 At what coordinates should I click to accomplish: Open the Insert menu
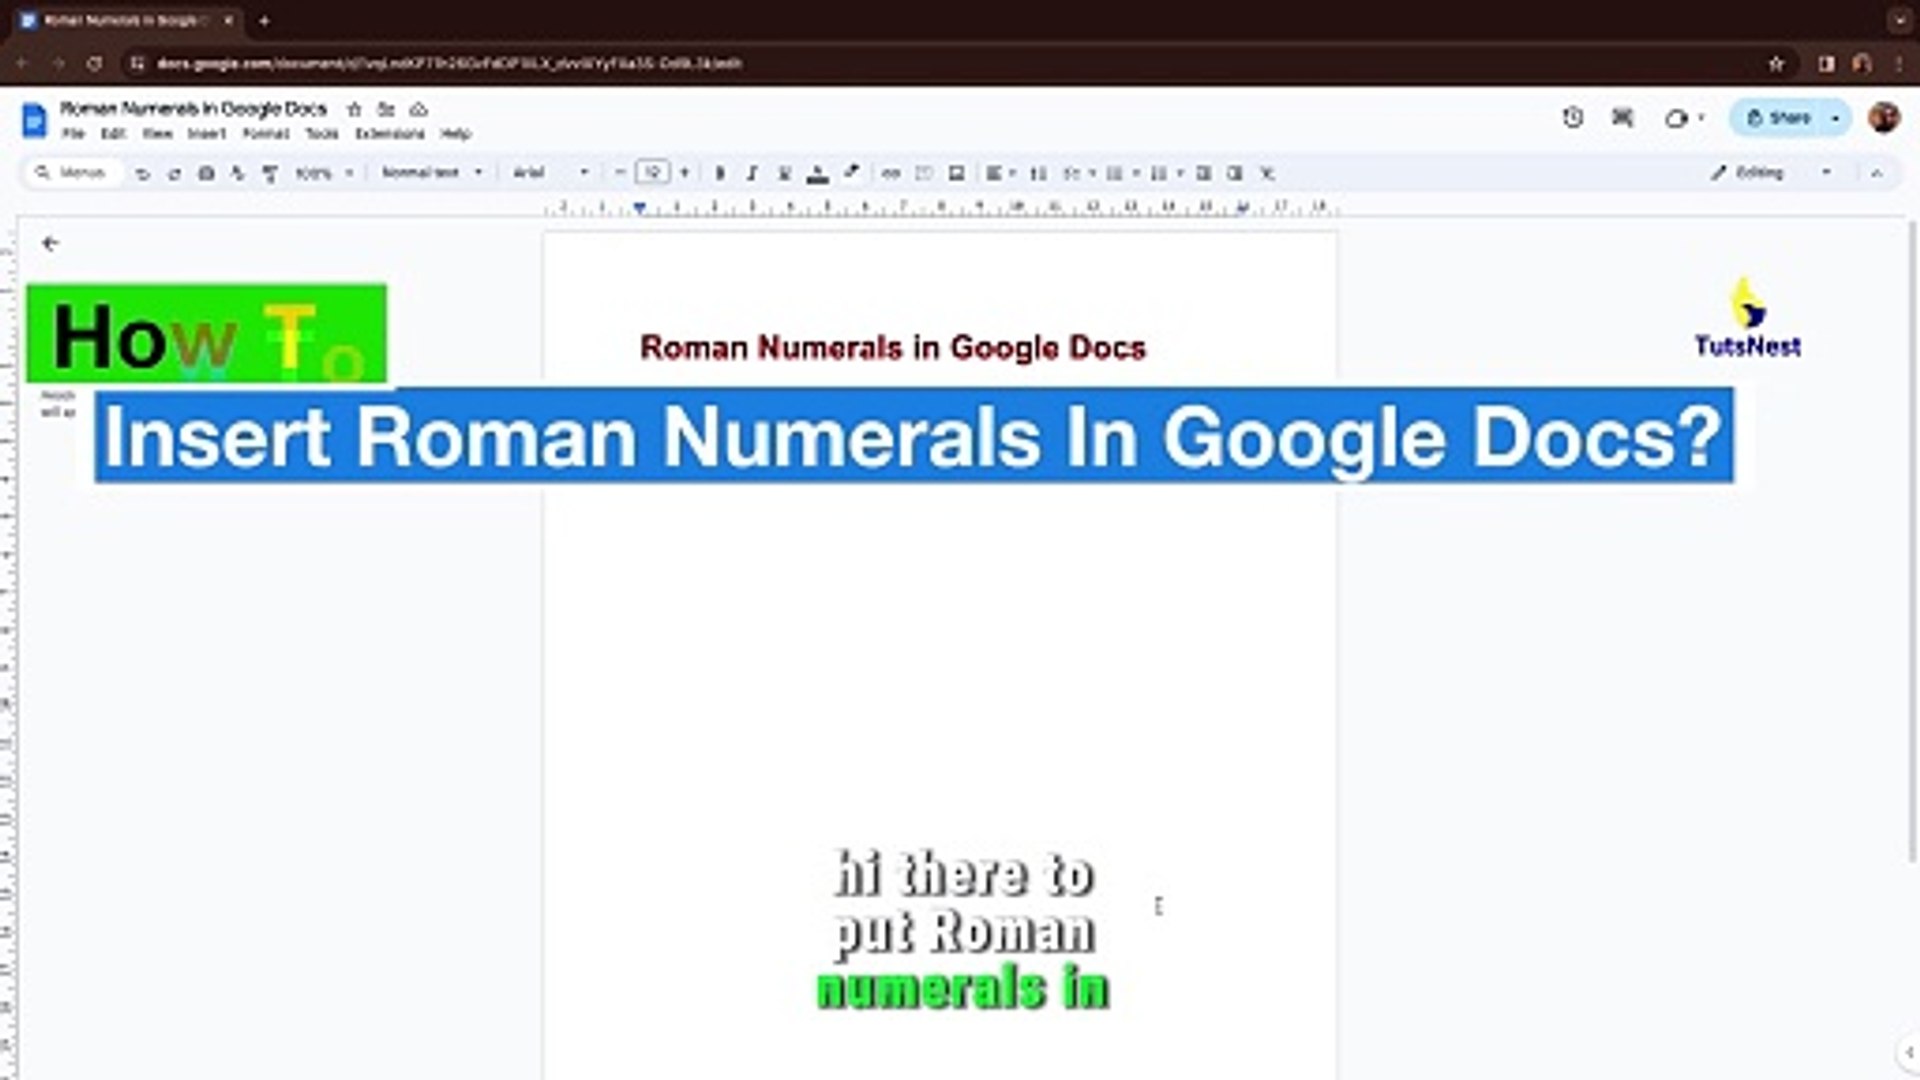[207, 134]
